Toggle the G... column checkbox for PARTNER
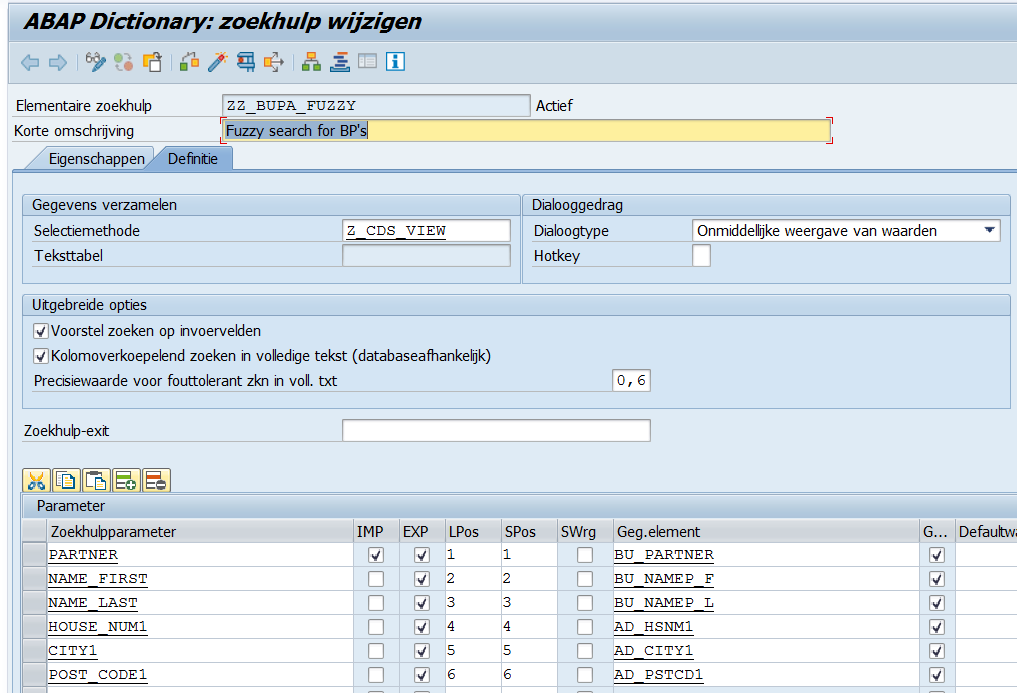 [937, 555]
